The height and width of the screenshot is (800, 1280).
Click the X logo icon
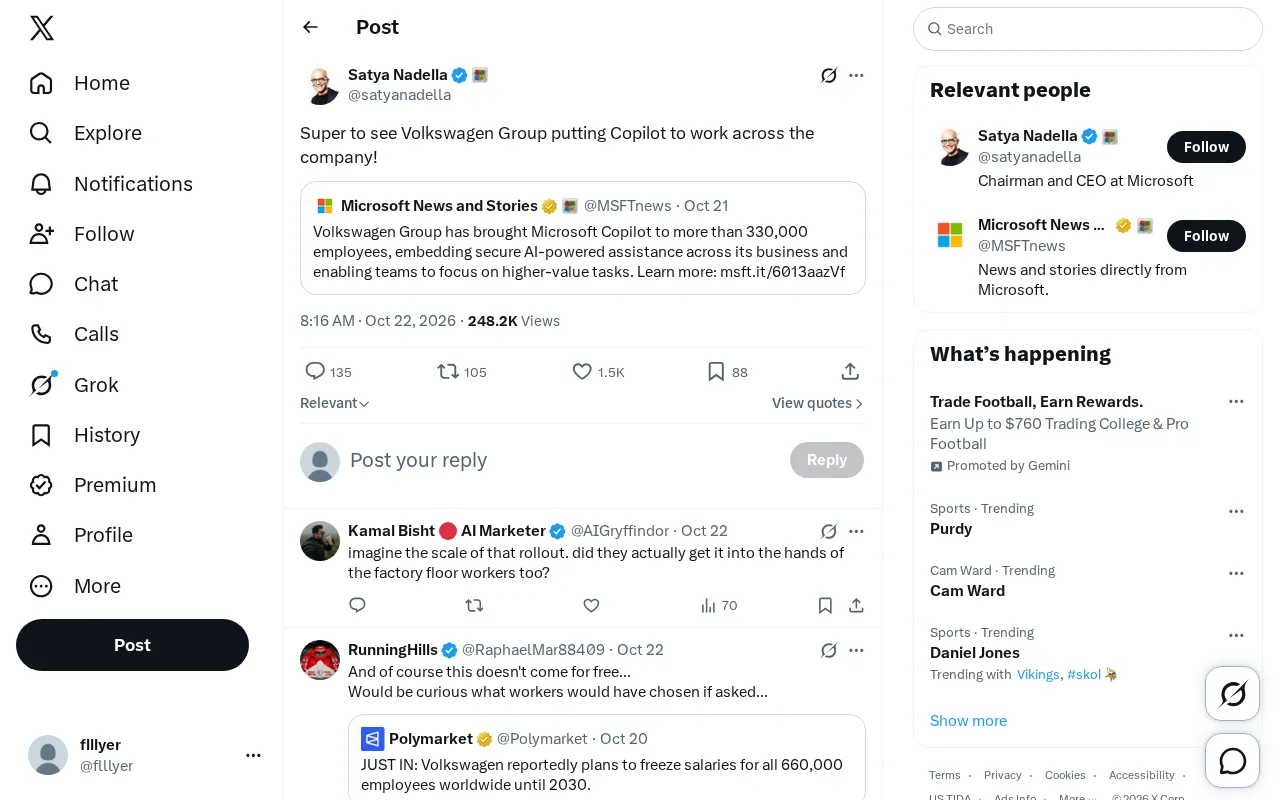pos(42,28)
